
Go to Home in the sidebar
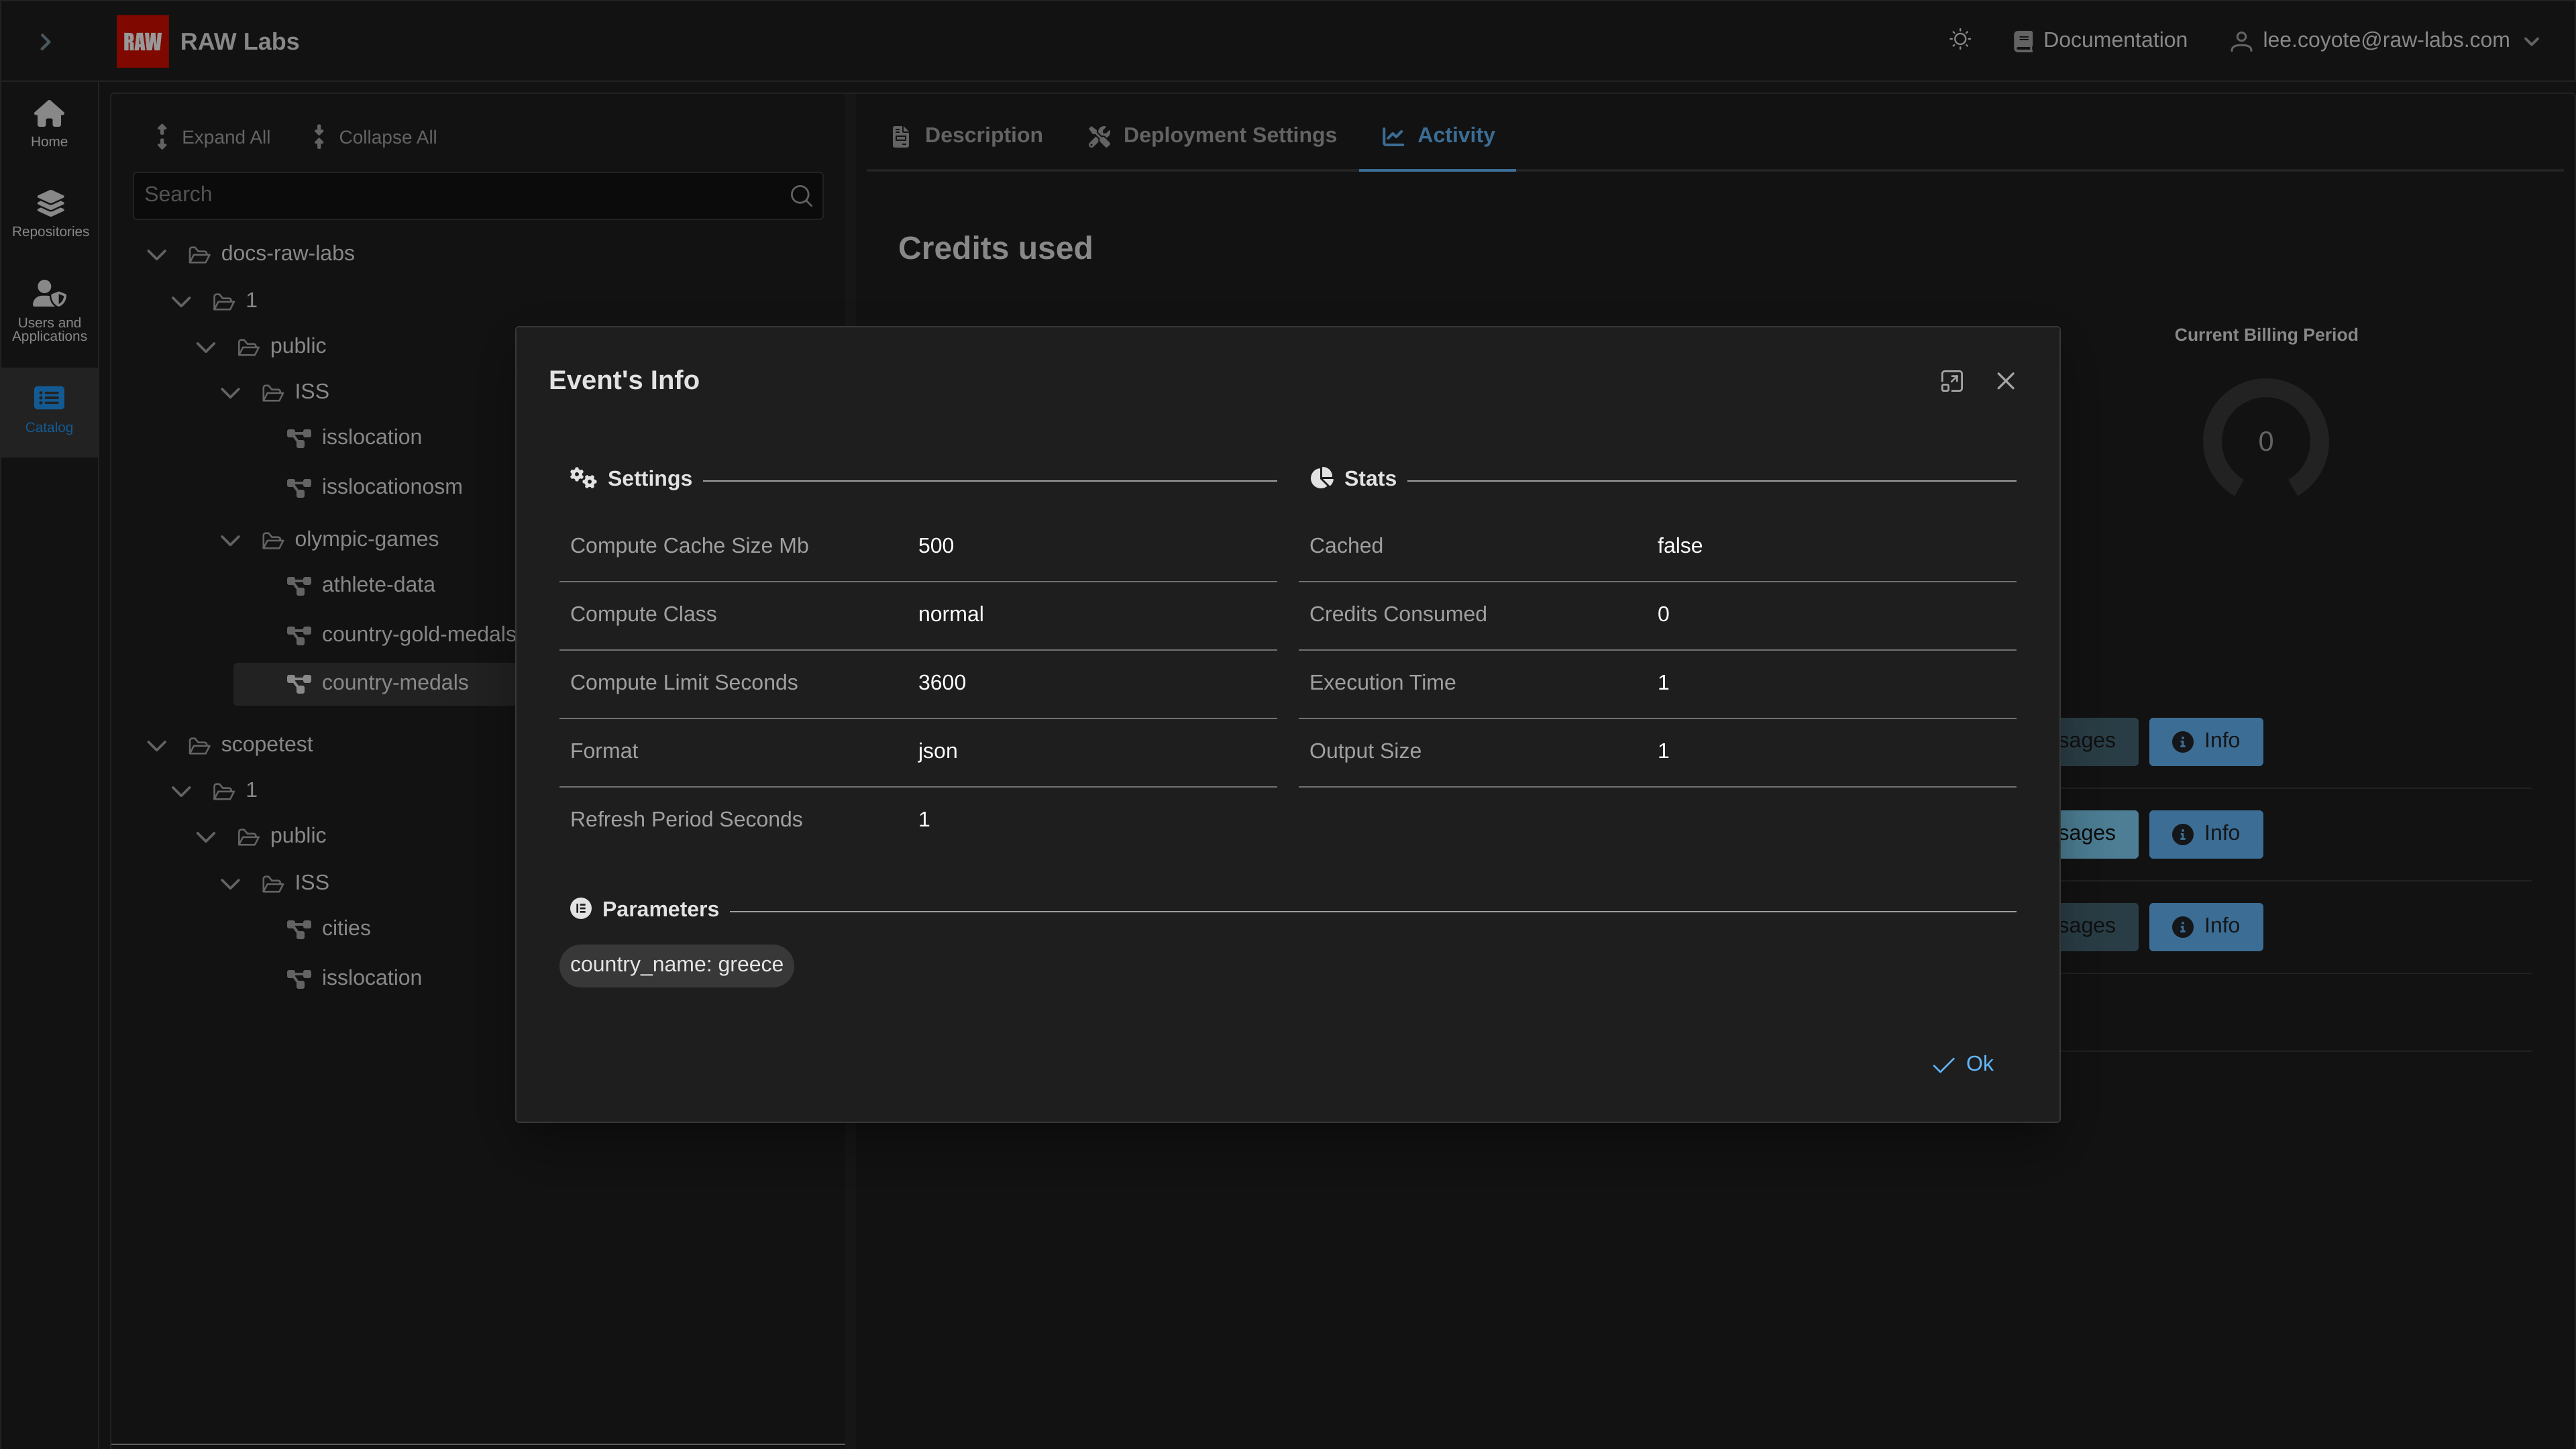pyautogui.click(x=49, y=124)
